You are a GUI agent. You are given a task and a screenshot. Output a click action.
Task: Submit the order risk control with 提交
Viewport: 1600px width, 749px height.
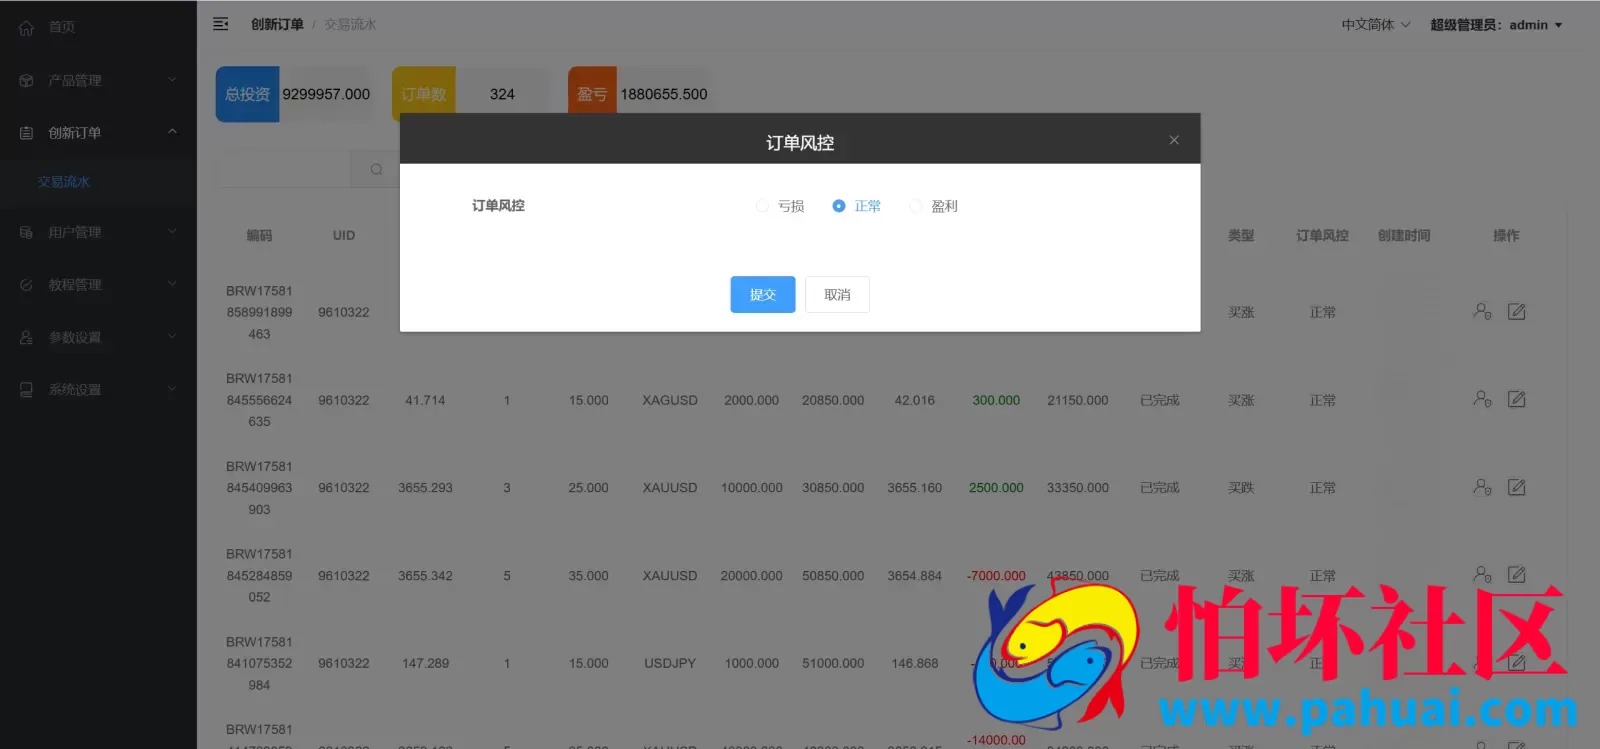pos(763,295)
